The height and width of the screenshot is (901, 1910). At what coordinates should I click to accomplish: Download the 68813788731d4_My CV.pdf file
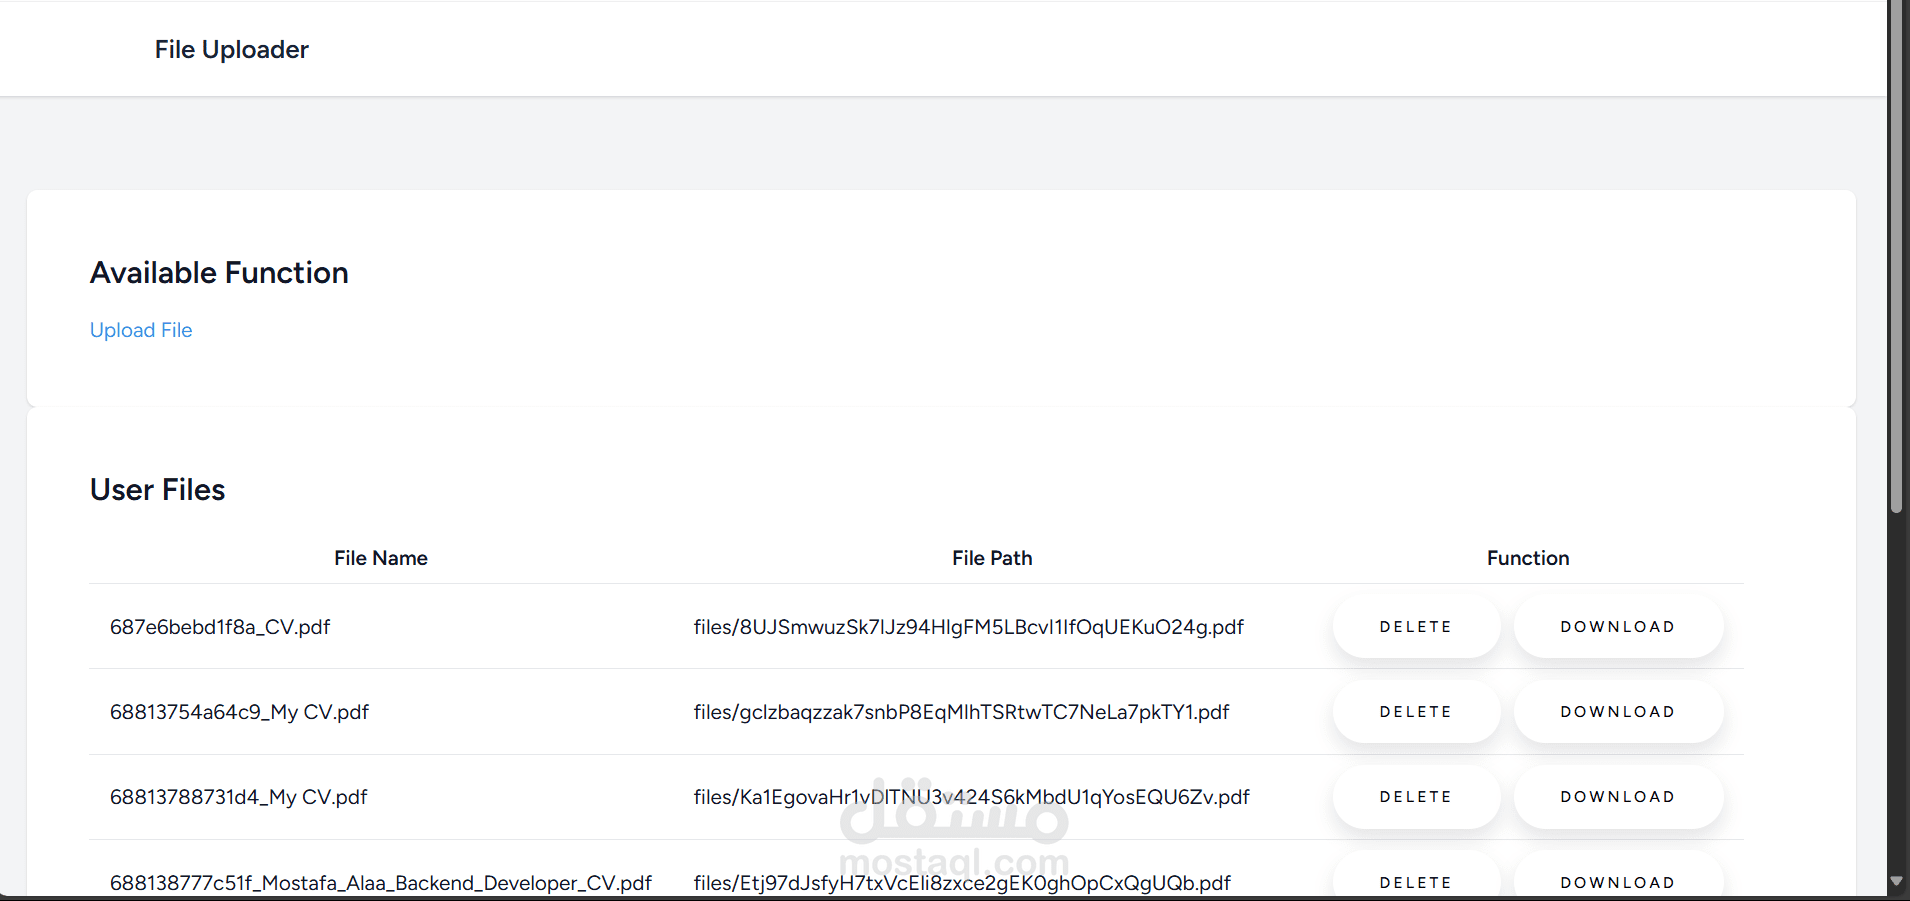click(x=1618, y=797)
